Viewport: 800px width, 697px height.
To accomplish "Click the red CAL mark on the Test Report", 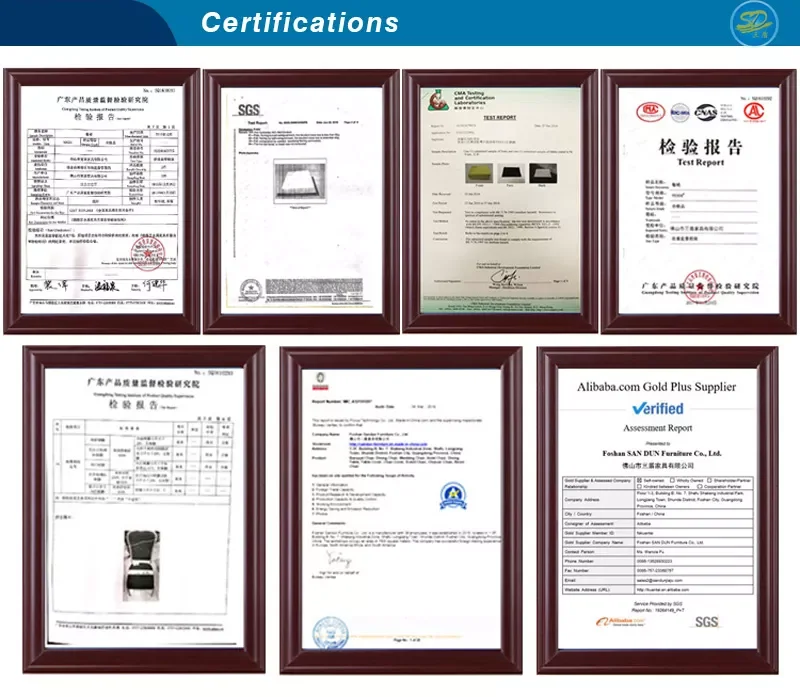I will point(755,113).
